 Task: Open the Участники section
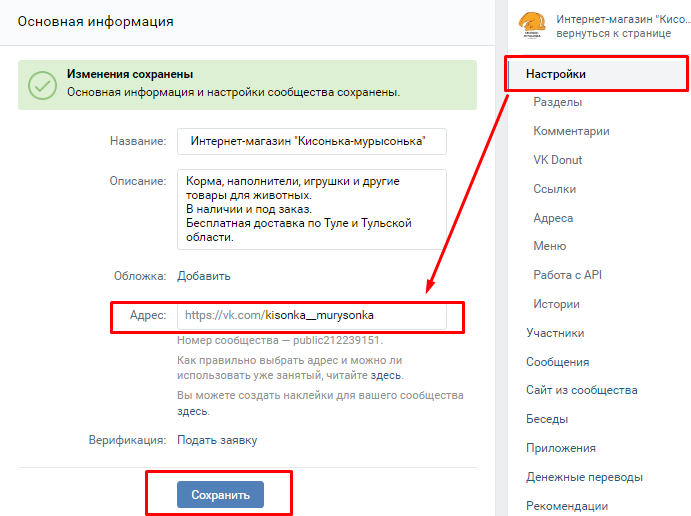pyautogui.click(x=555, y=333)
